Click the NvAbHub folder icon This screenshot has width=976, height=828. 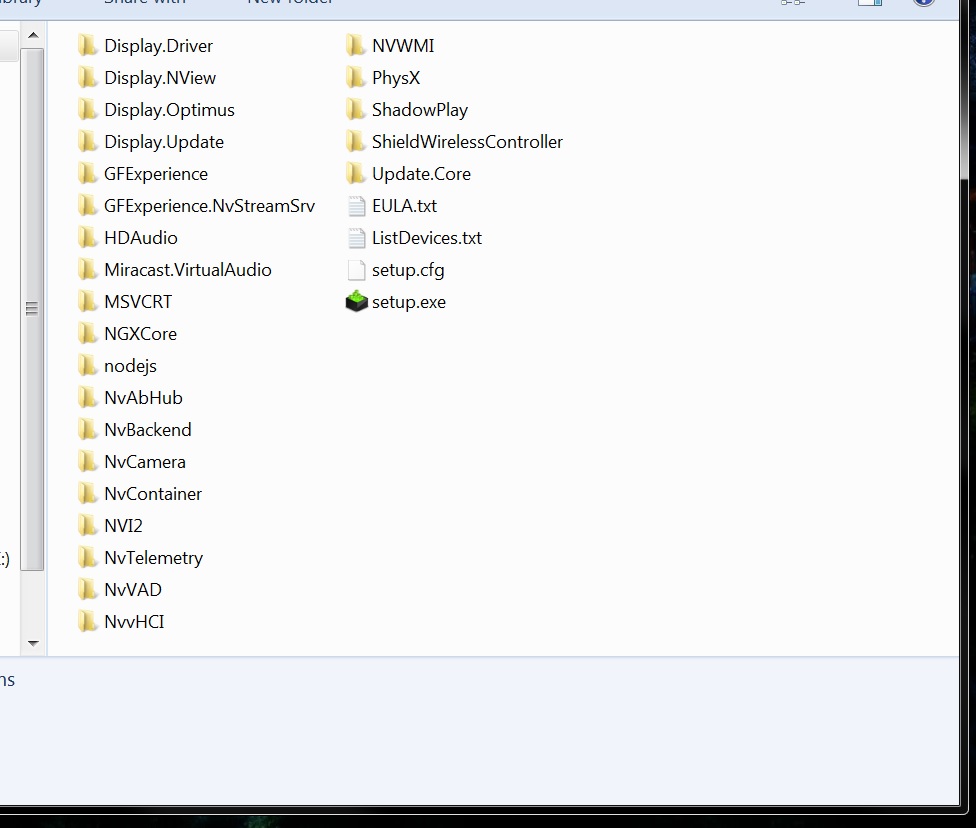coord(88,398)
